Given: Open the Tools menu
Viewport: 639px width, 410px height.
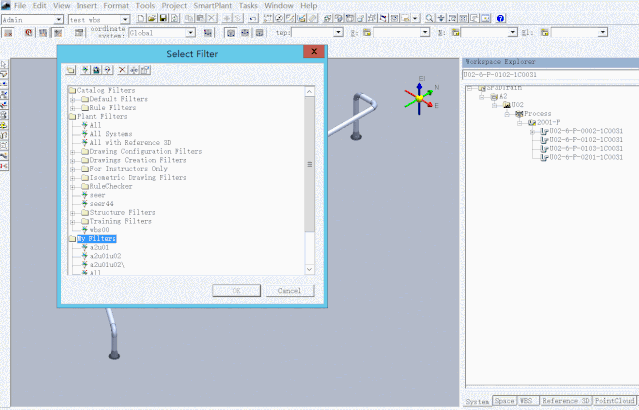Looking at the screenshot, I should tap(145, 6).
